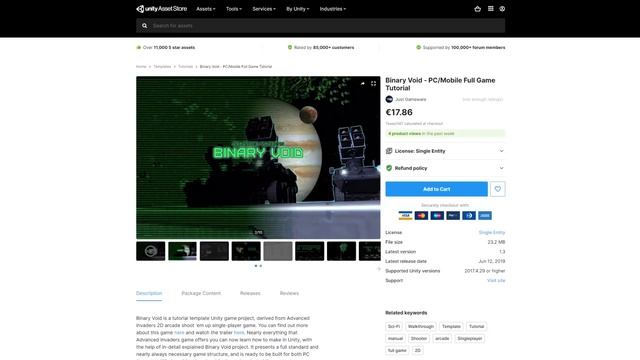
Task: Select the seventh preview thumbnail
Action: click(x=342, y=251)
